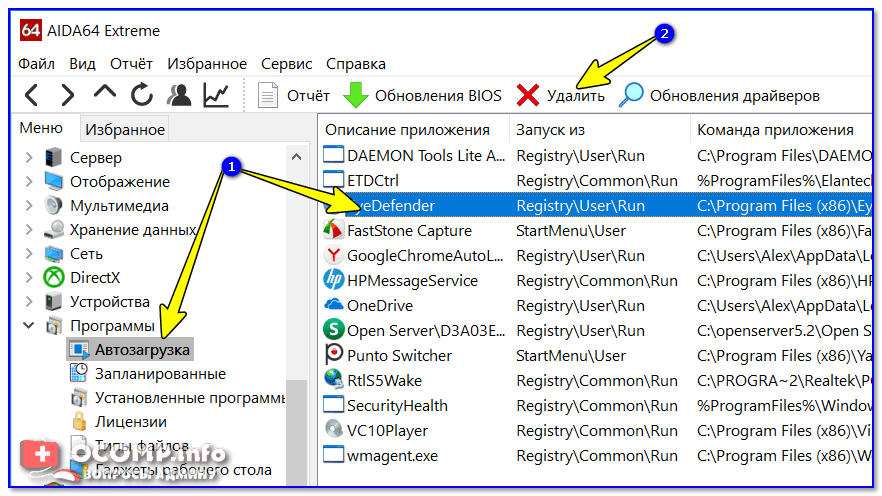Expand the DirectX tree node
Screen dimensions: 882x496
(29, 278)
